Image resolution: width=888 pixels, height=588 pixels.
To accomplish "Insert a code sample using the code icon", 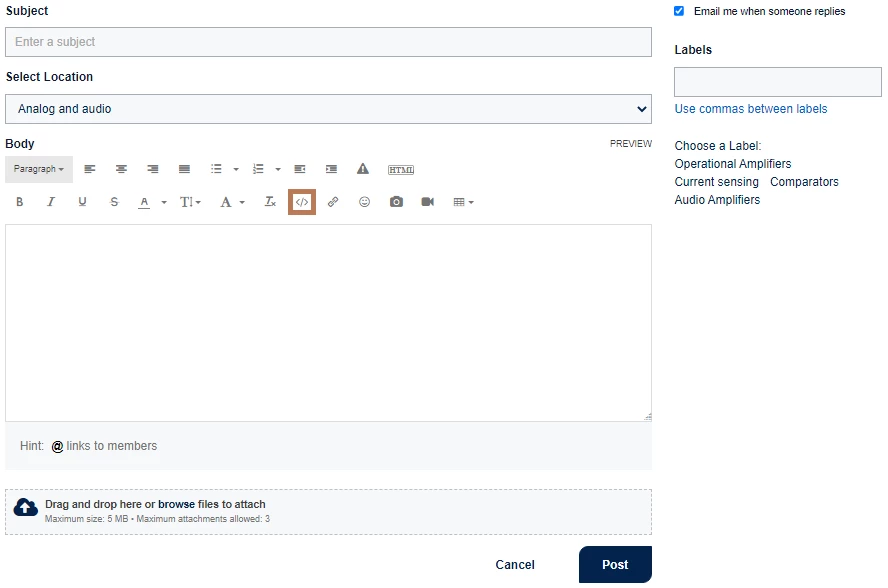I will [x=302, y=202].
